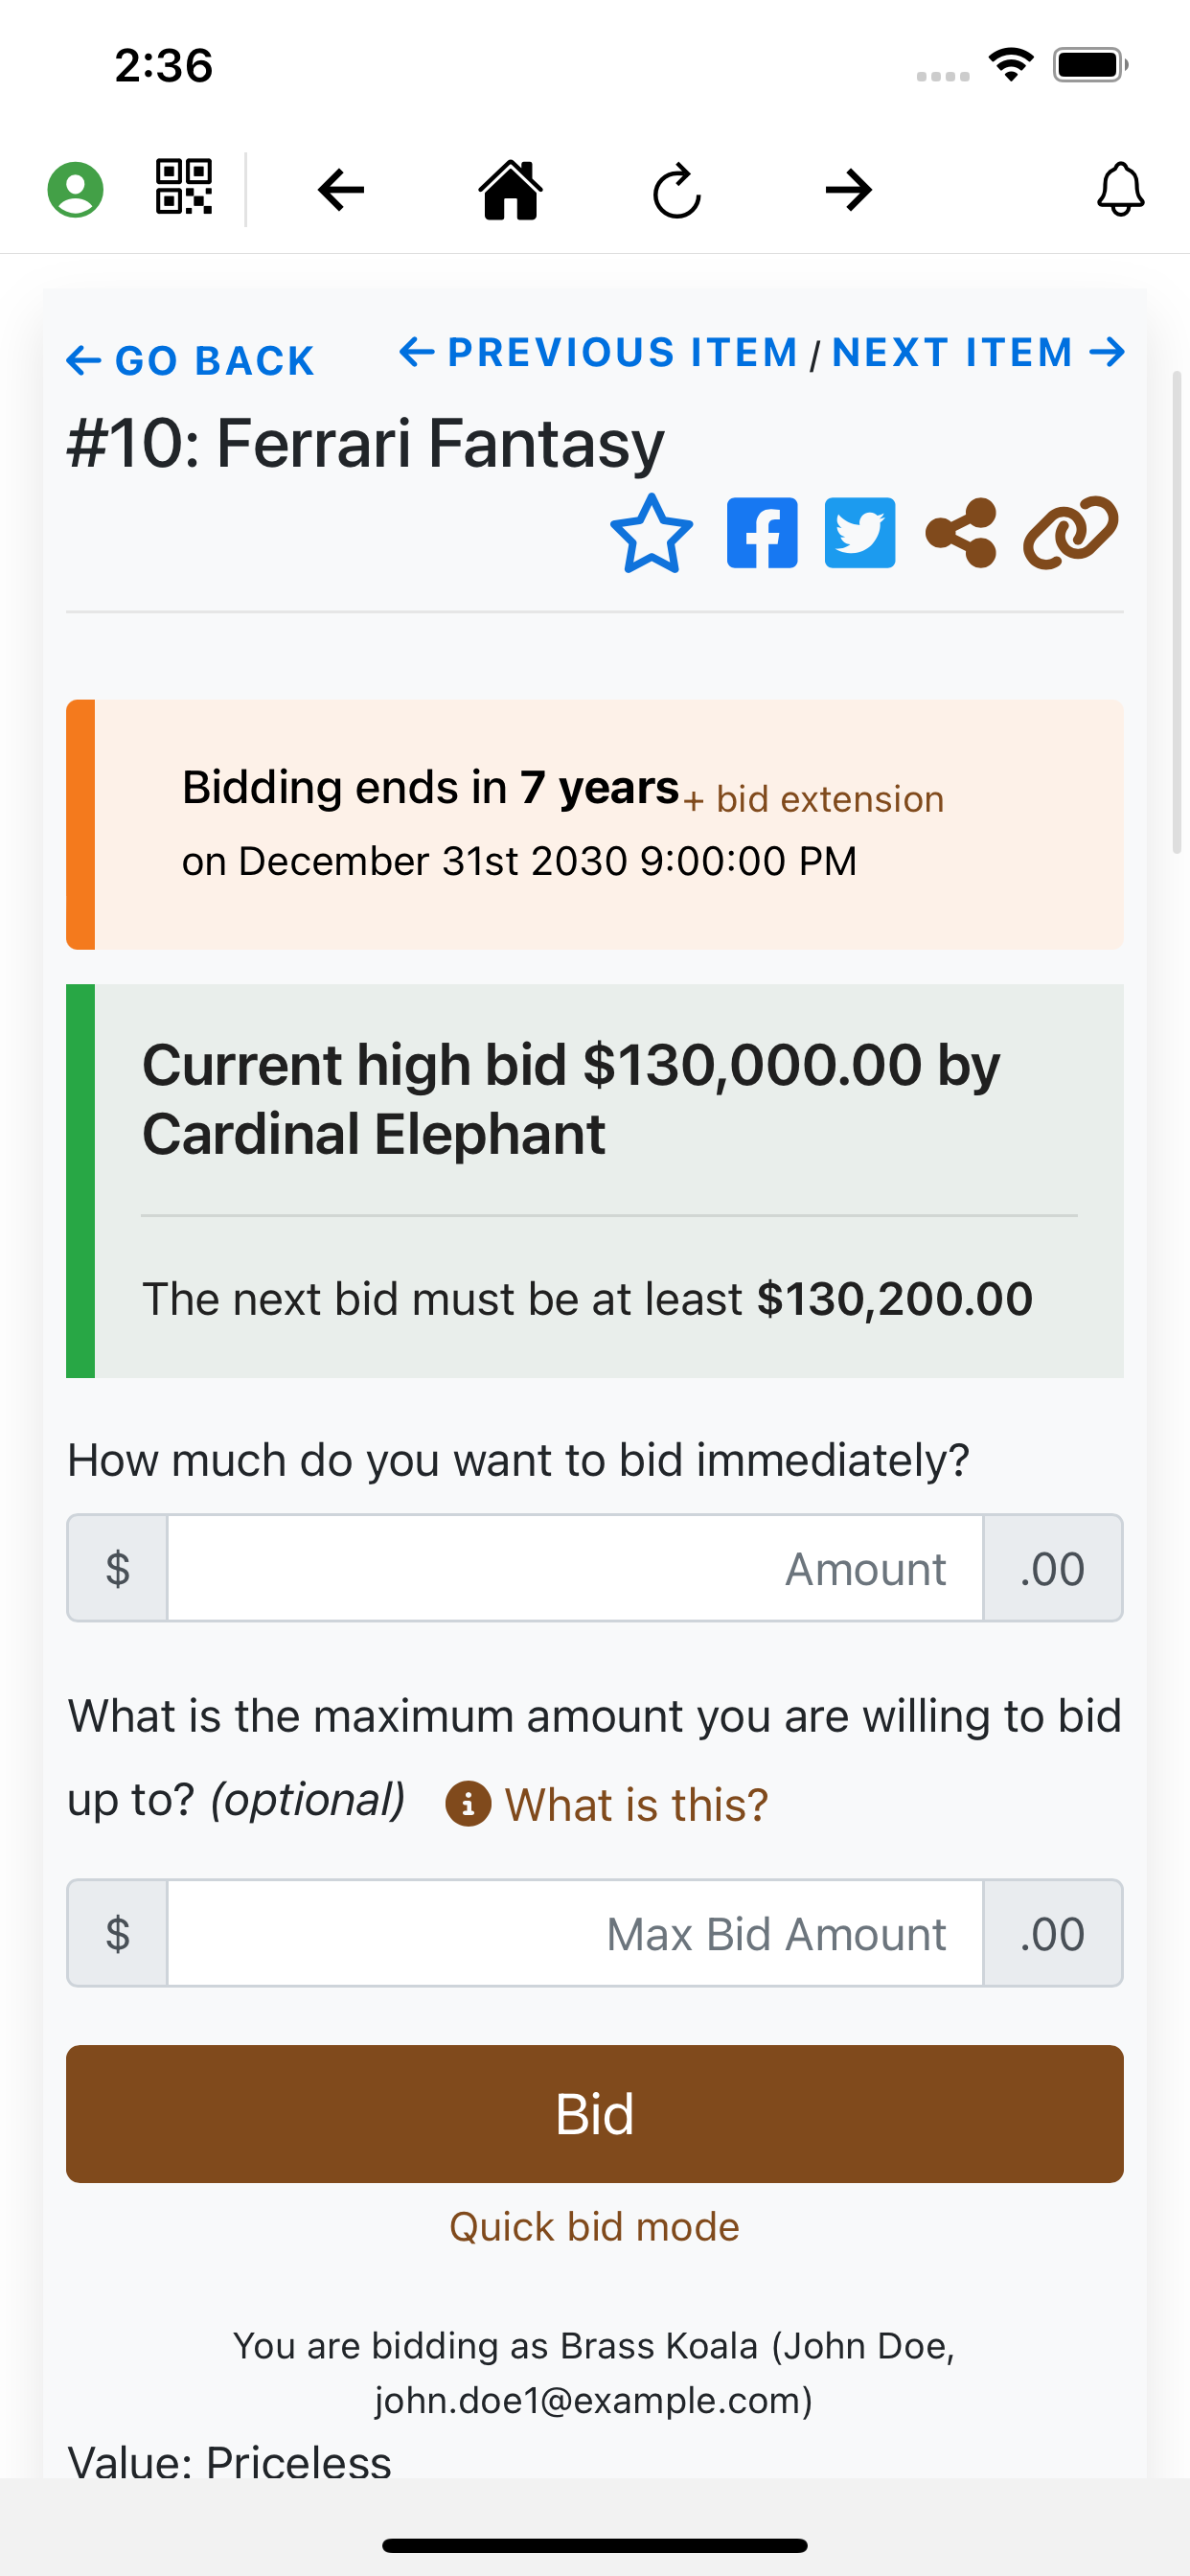Switch to Quick bid mode
Image resolution: width=1190 pixels, height=2576 pixels.
(595, 2227)
